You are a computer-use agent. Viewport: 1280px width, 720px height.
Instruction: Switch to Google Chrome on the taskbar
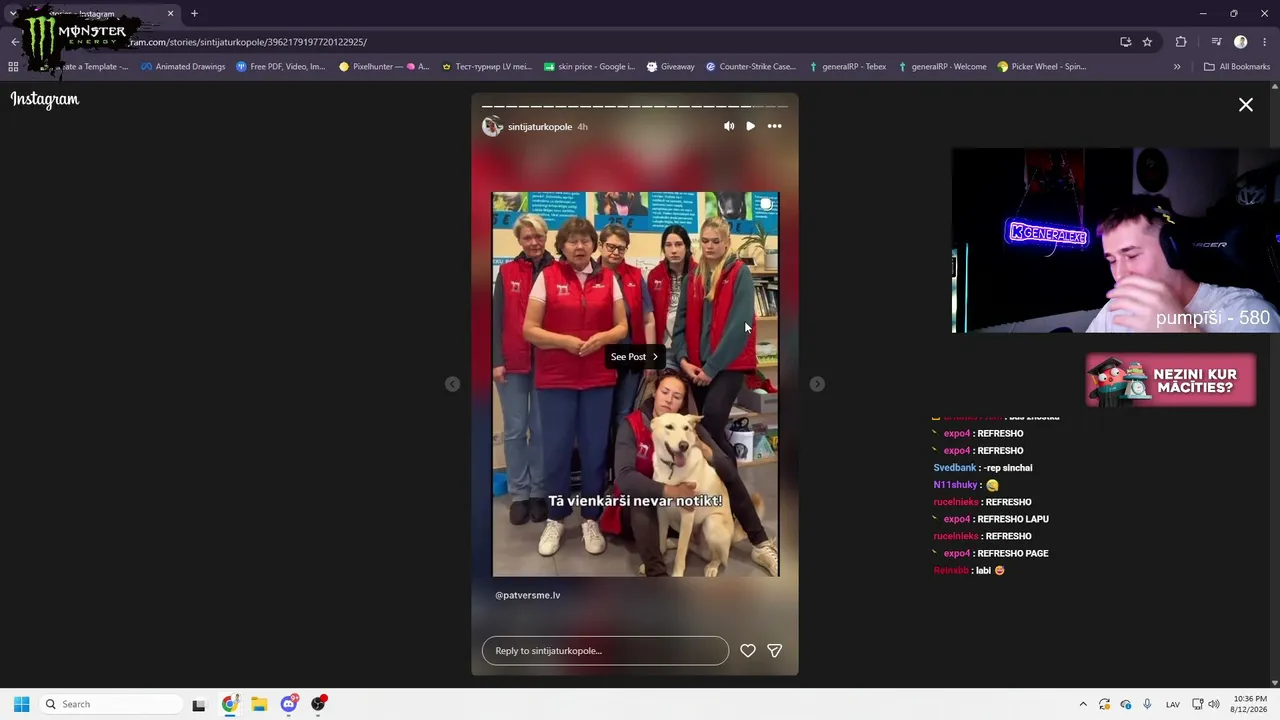(229, 704)
